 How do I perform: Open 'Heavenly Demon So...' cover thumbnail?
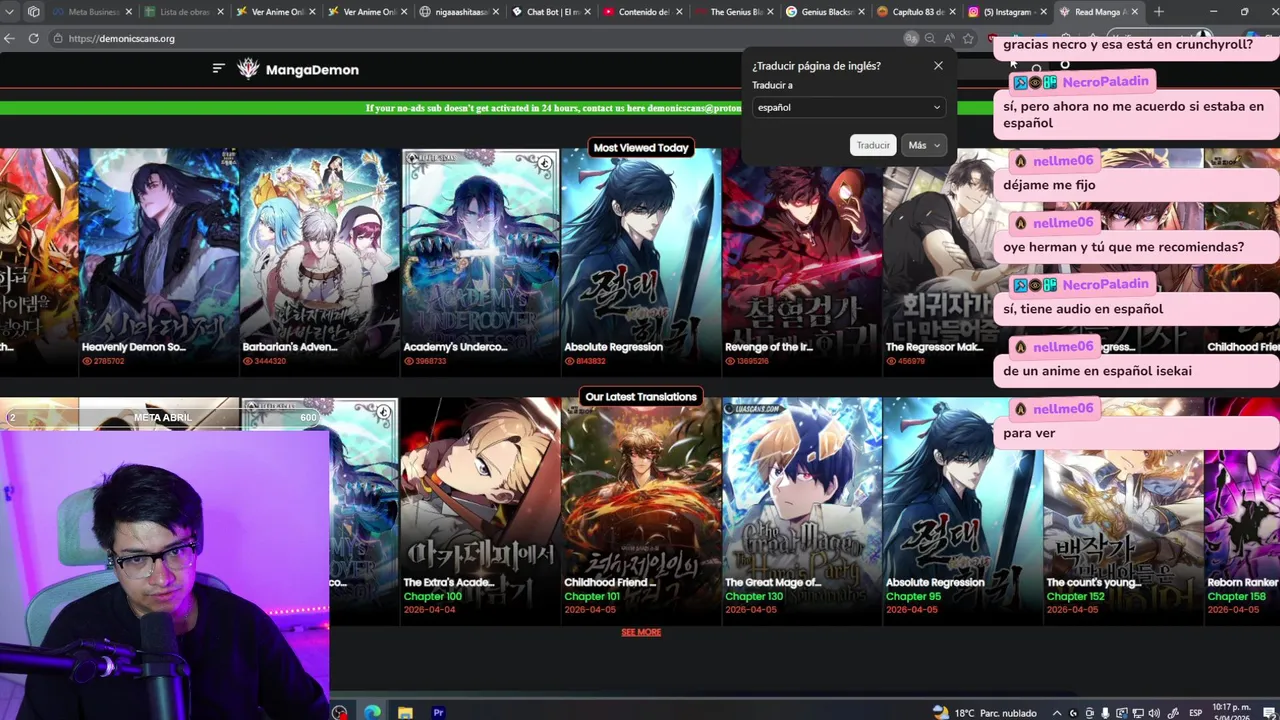point(159,262)
